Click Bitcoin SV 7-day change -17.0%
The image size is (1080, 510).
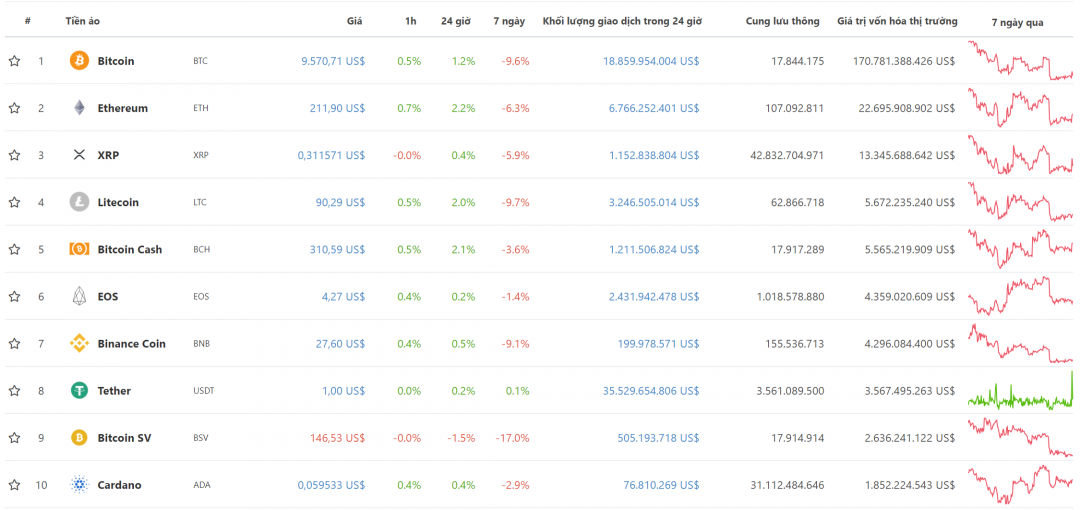512,437
